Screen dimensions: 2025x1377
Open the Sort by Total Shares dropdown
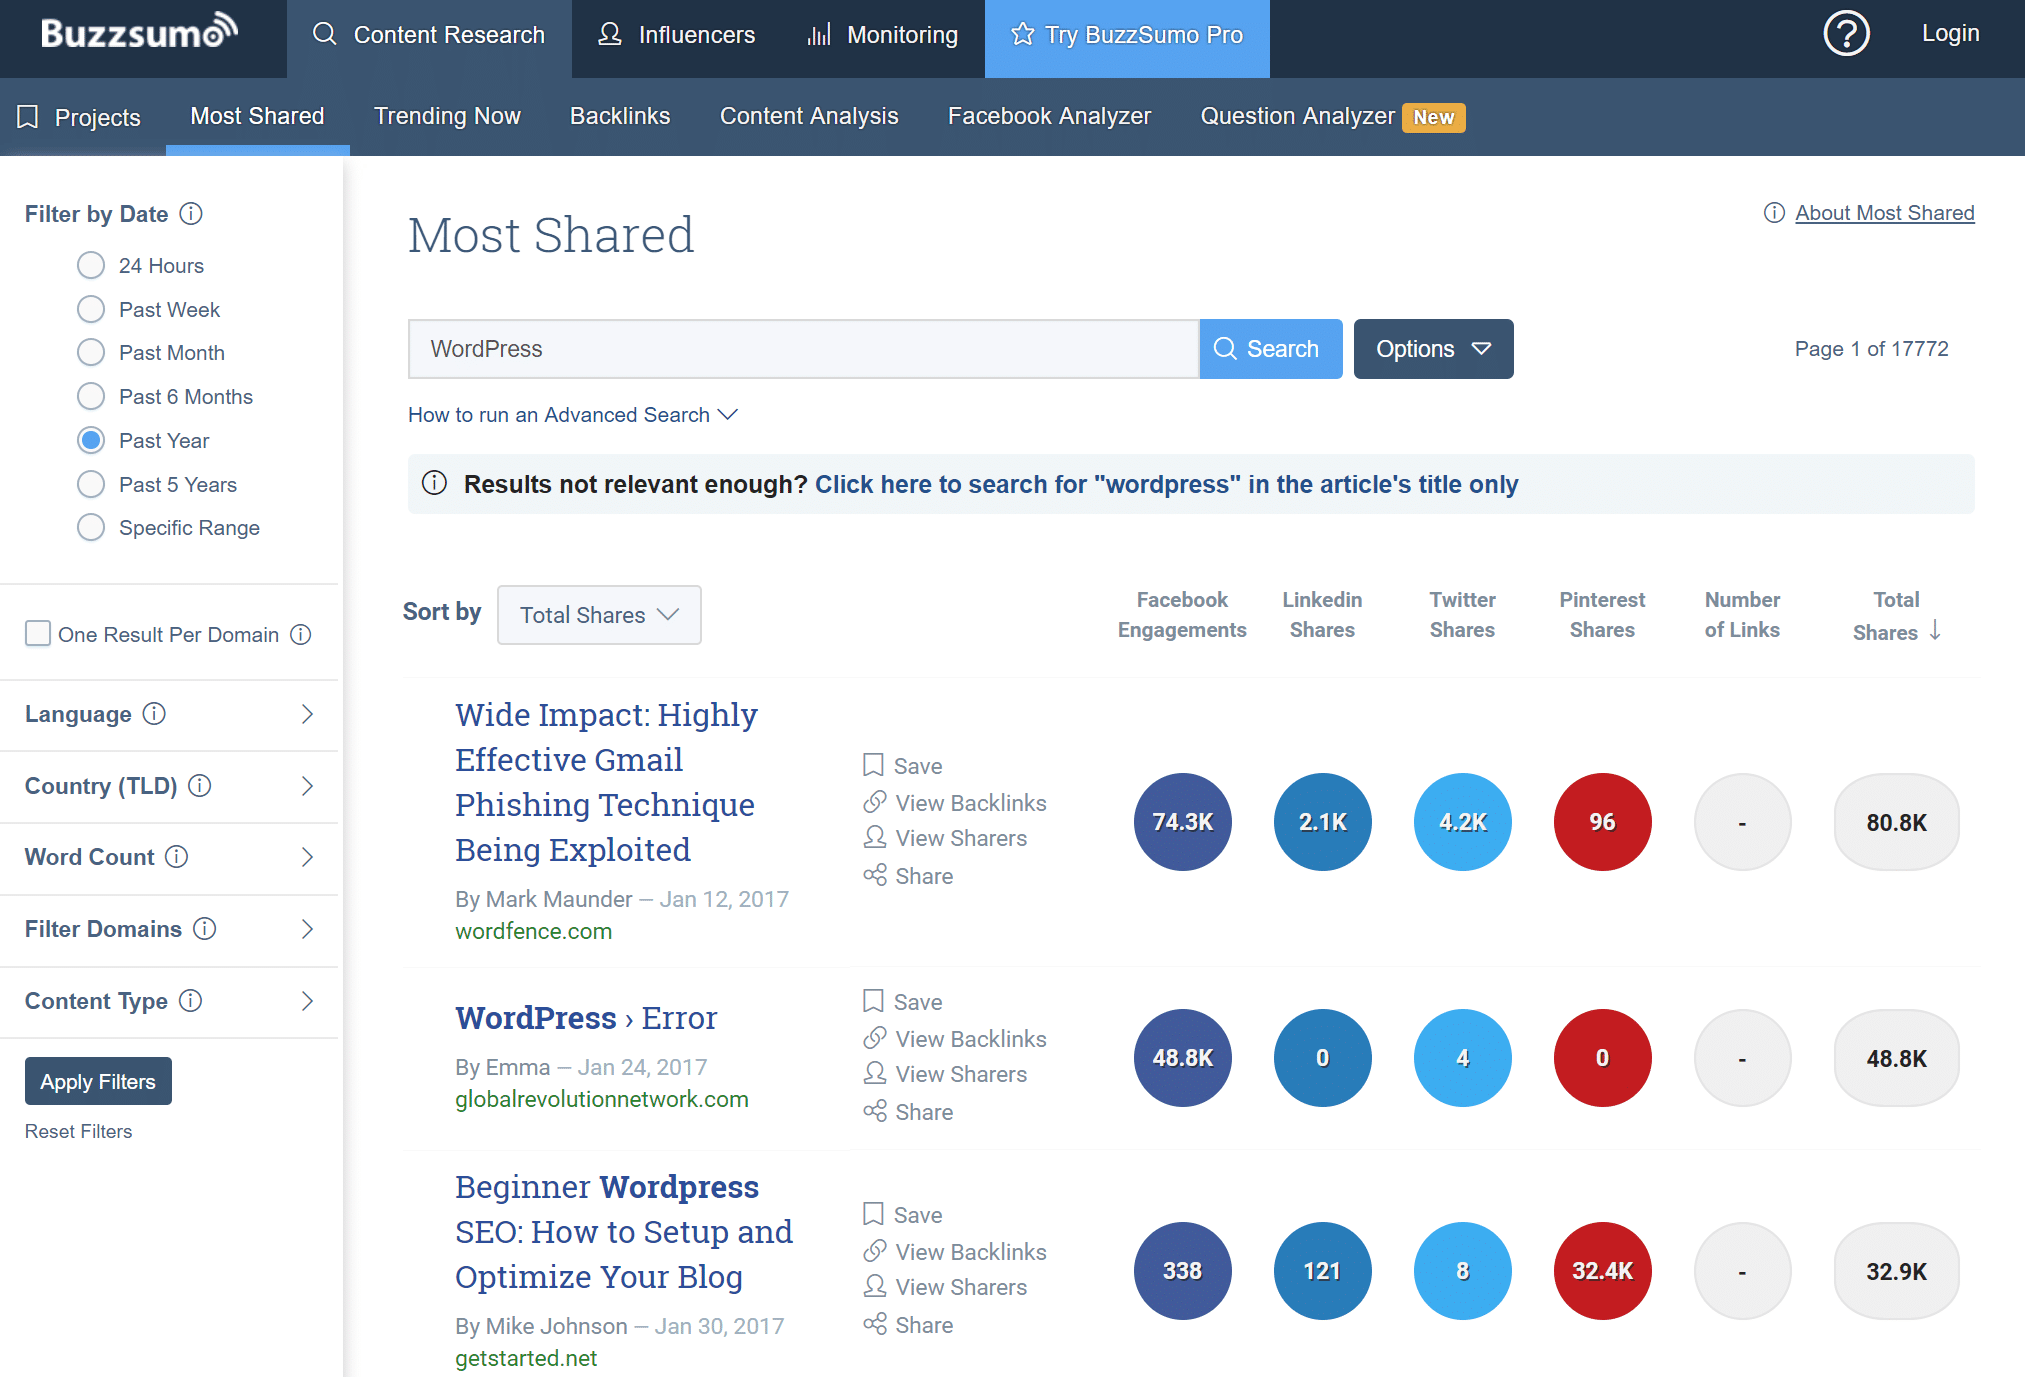point(596,615)
